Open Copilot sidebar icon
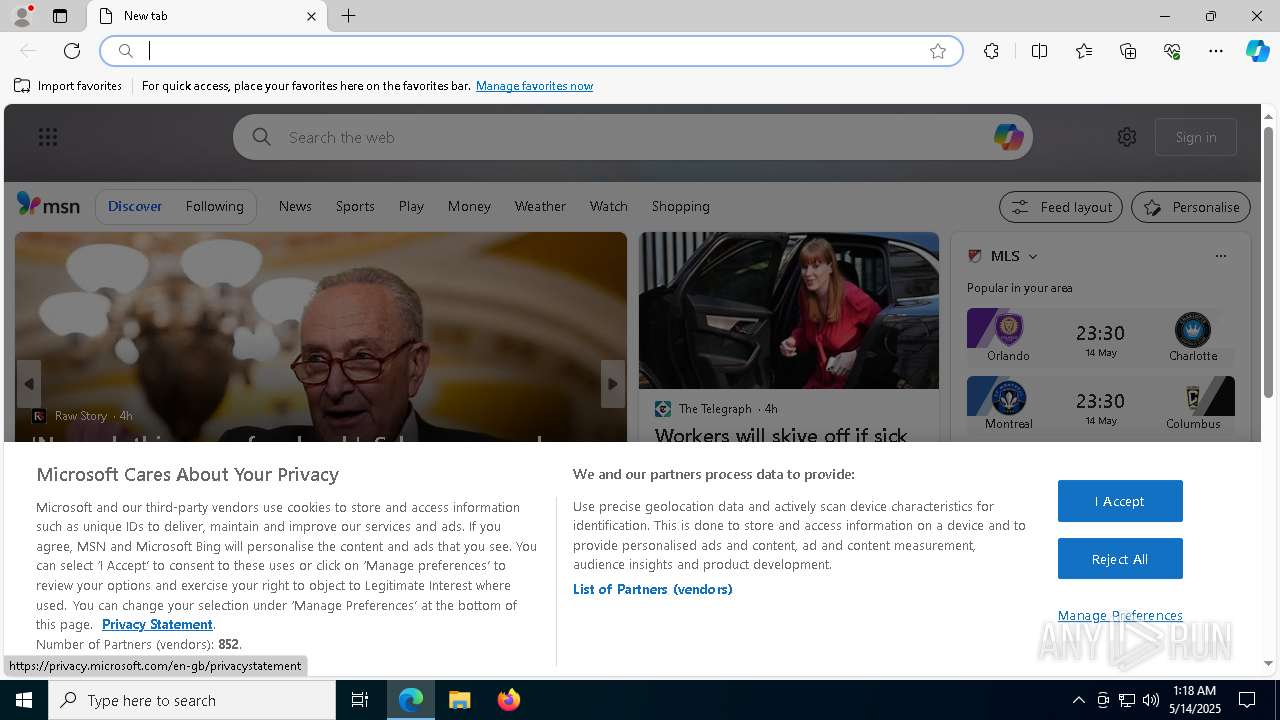The height and width of the screenshot is (720, 1280). point(1257,51)
